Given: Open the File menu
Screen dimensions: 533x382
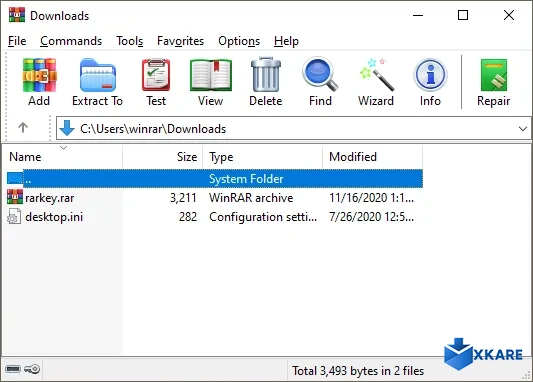Looking at the screenshot, I should click(x=17, y=41).
